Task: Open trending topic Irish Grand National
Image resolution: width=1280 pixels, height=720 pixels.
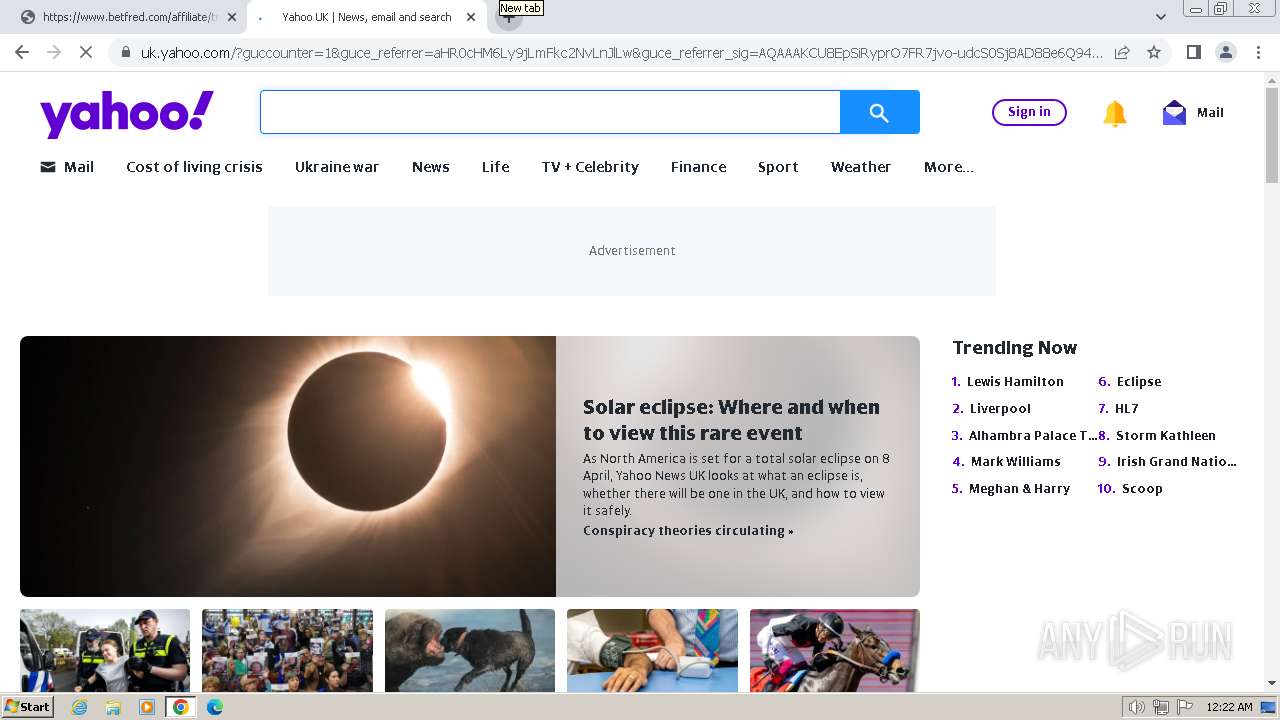Action: pos(1177,461)
